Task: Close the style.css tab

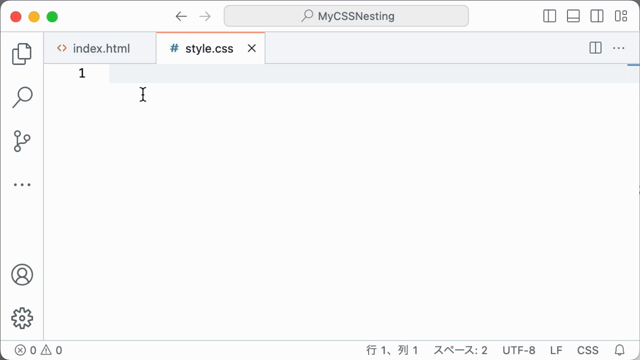Action: click(x=252, y=48)
